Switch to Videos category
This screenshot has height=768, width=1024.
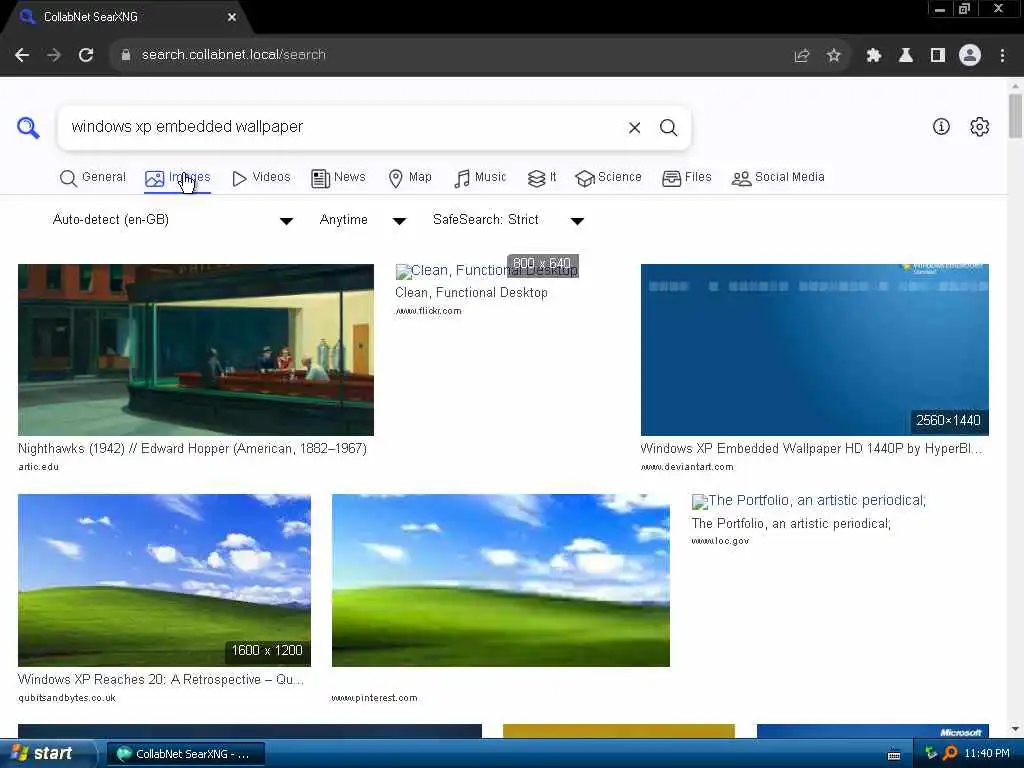pos(261,178)
